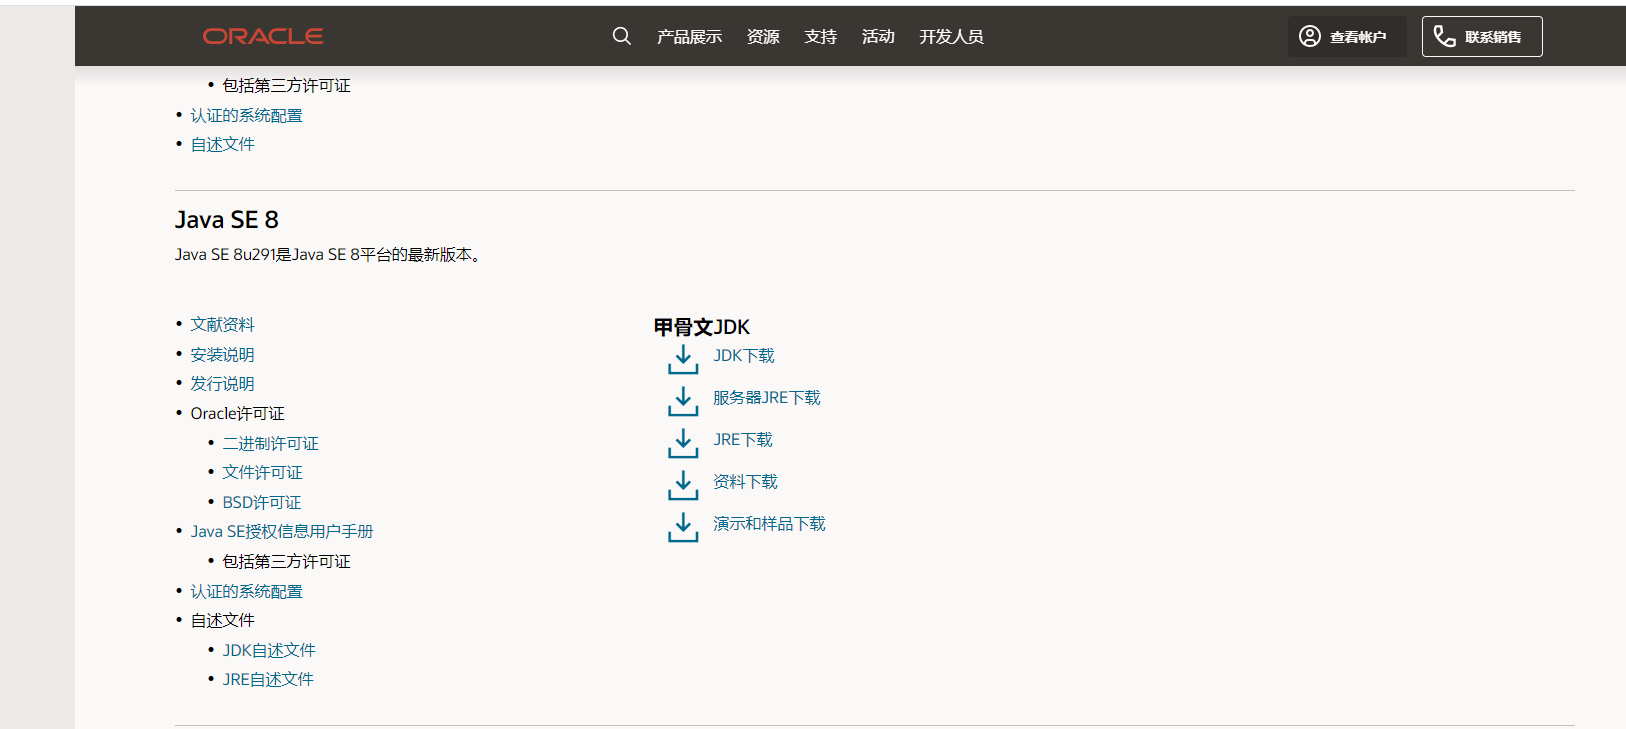Screen dimensions: 1626x729
Task: Click the 联系销售 button
Action: click(1482, 36)
